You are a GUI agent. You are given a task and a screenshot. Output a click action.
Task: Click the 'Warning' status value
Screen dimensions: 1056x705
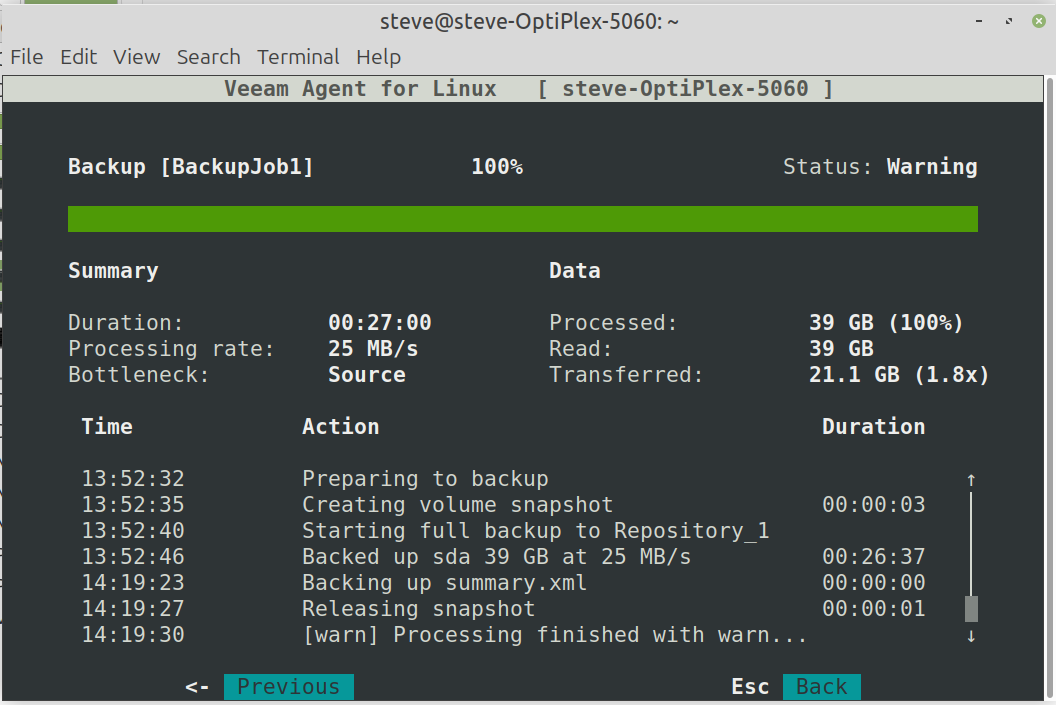click(x=931, y=167)
